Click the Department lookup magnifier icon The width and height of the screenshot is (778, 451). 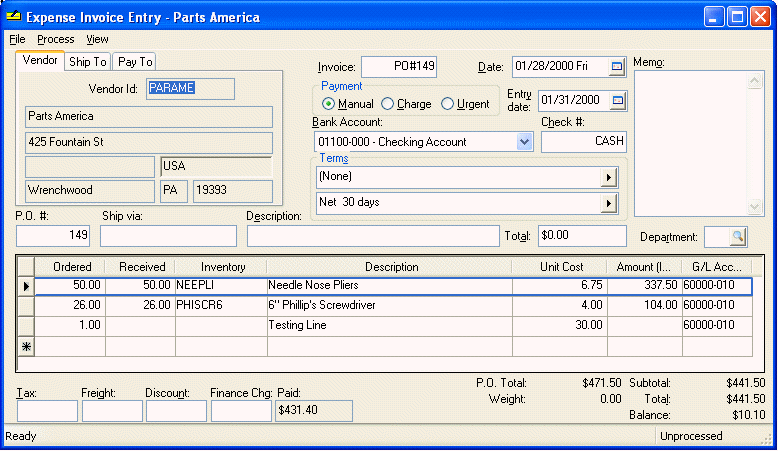738,237
